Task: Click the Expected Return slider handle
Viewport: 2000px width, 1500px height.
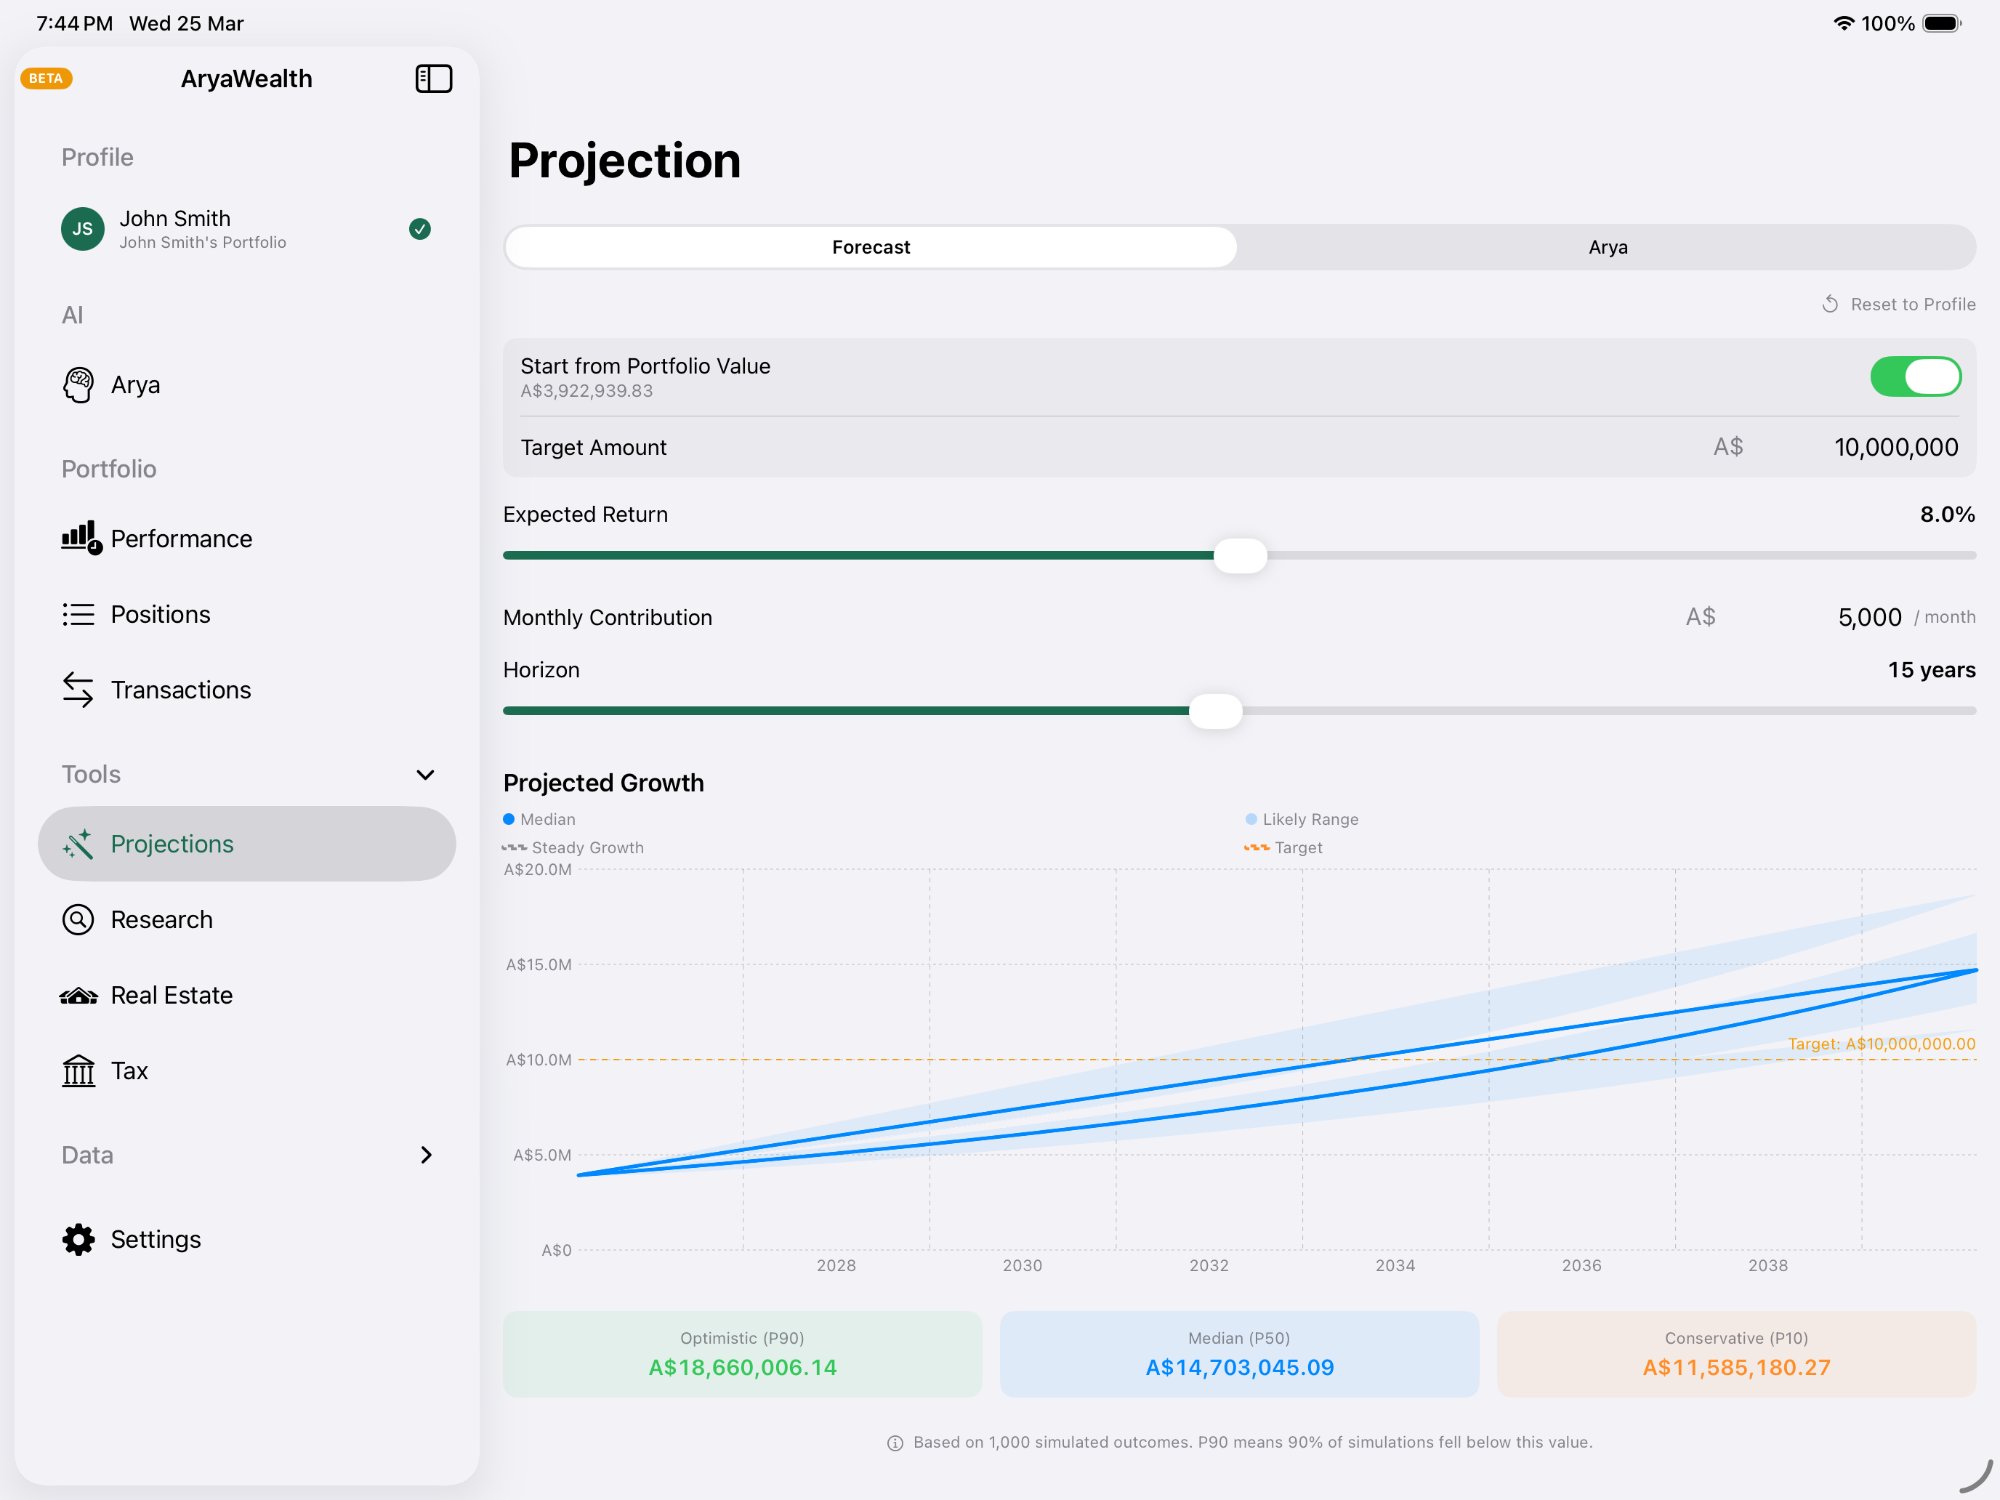Action: (x=1240, y=556)
